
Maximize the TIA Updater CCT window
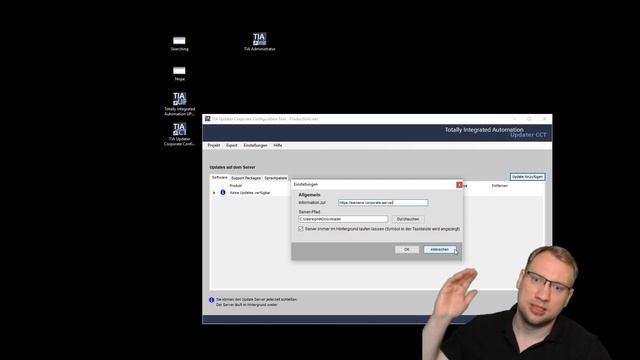(x=529, y=119)
